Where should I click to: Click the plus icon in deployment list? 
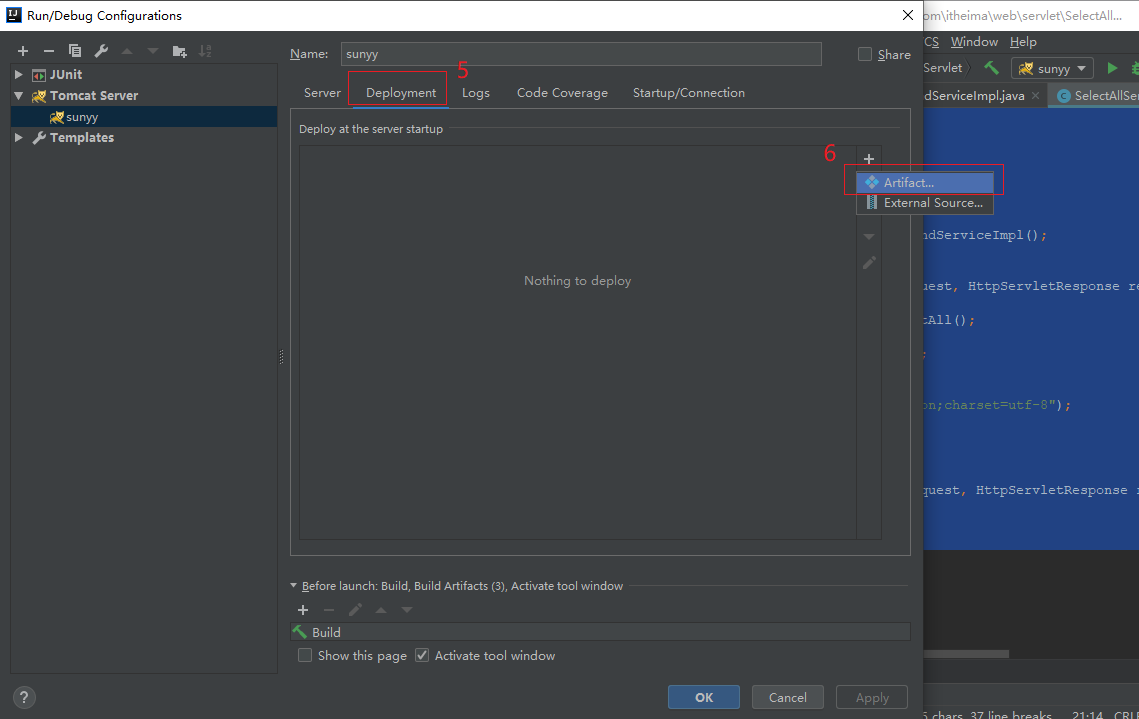869,159
